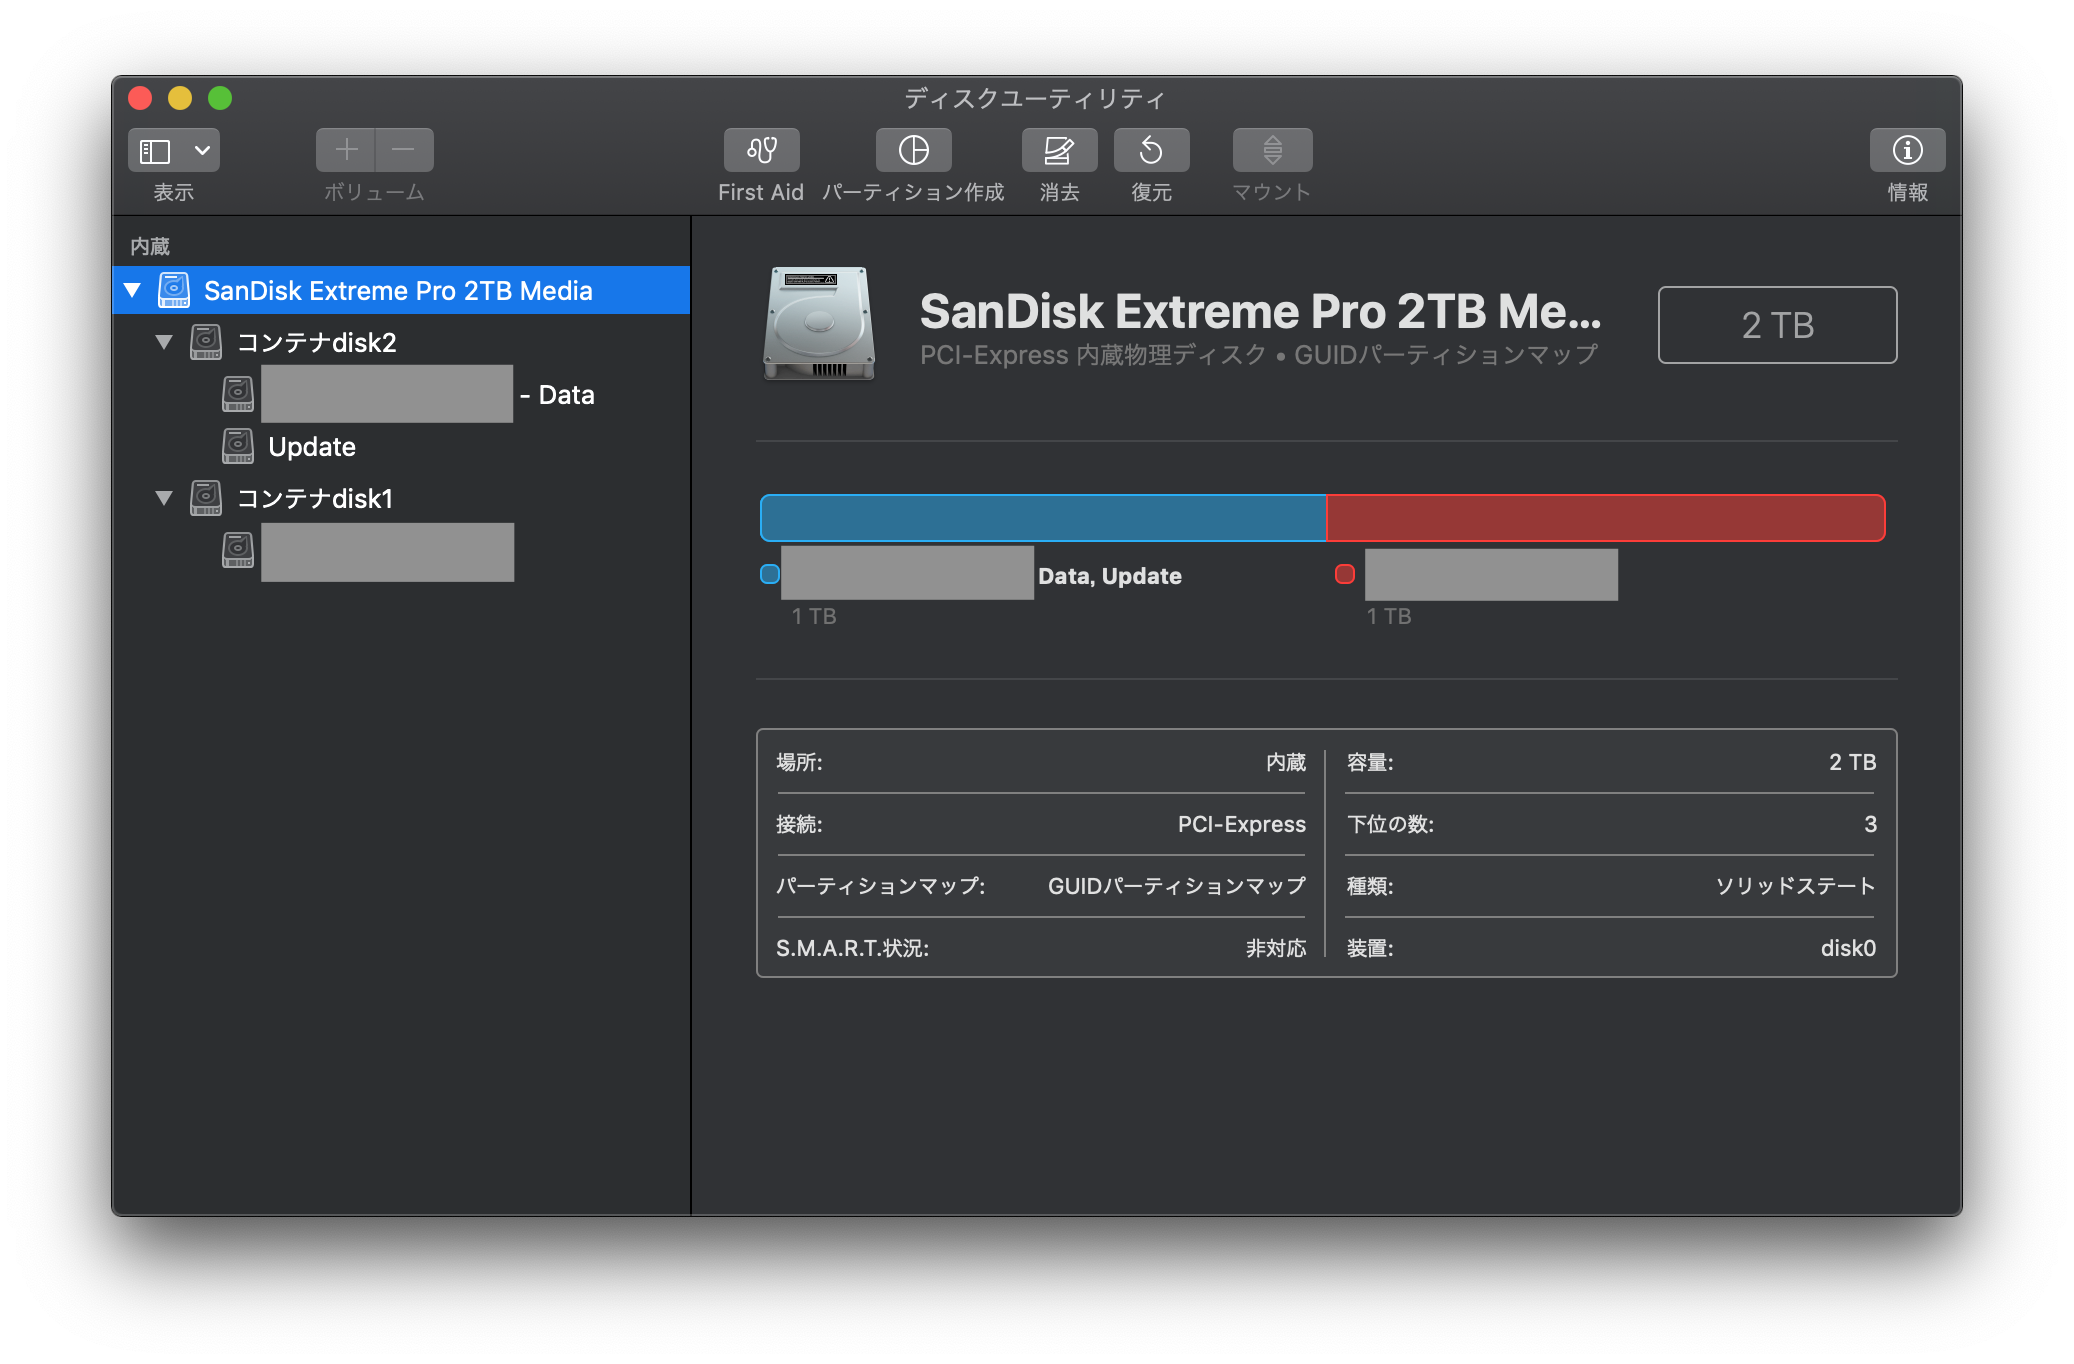Click the First Aid stethoscope icon
Screen dimensions: 2074x1364
coord(761,150)
